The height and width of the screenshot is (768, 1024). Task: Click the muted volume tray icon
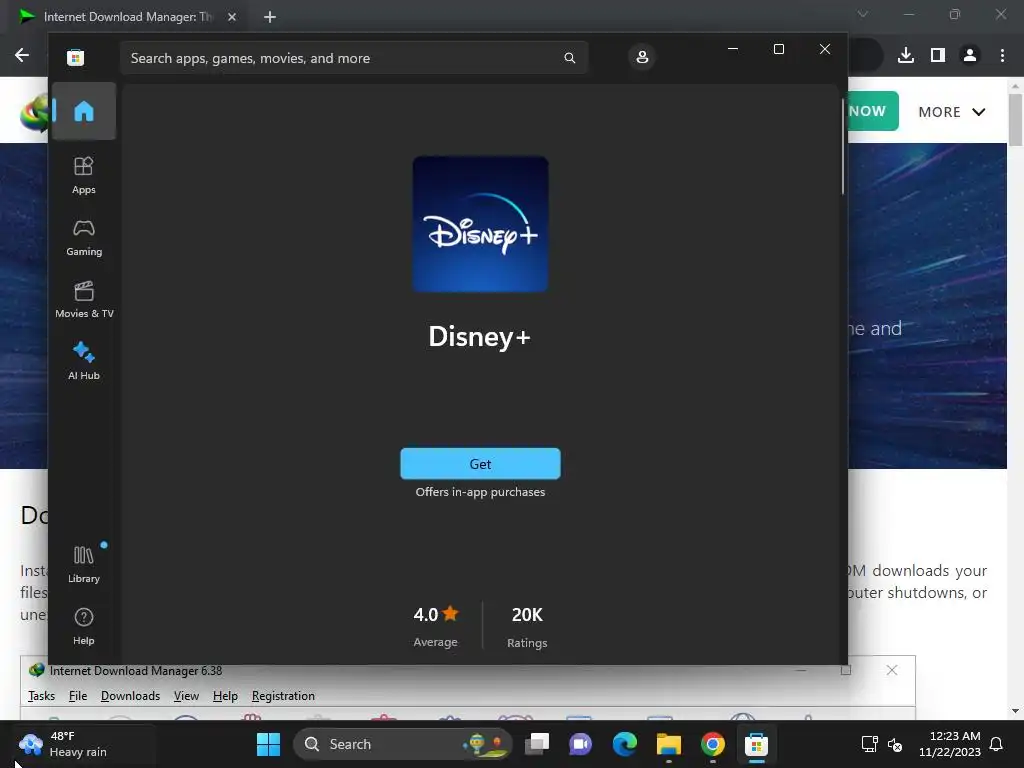(x=895, y=744)
